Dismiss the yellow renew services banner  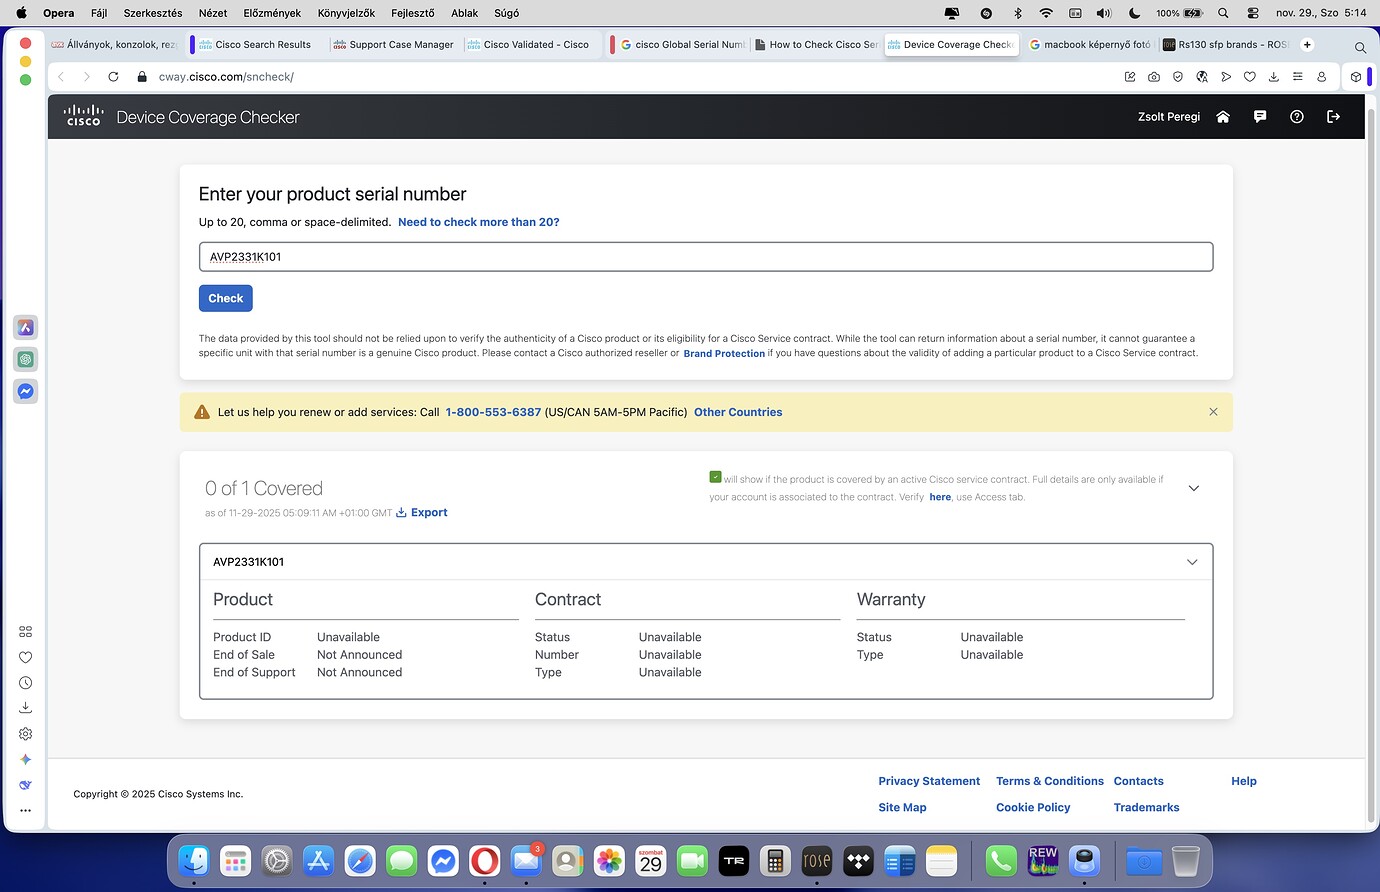pos(1213,412)
